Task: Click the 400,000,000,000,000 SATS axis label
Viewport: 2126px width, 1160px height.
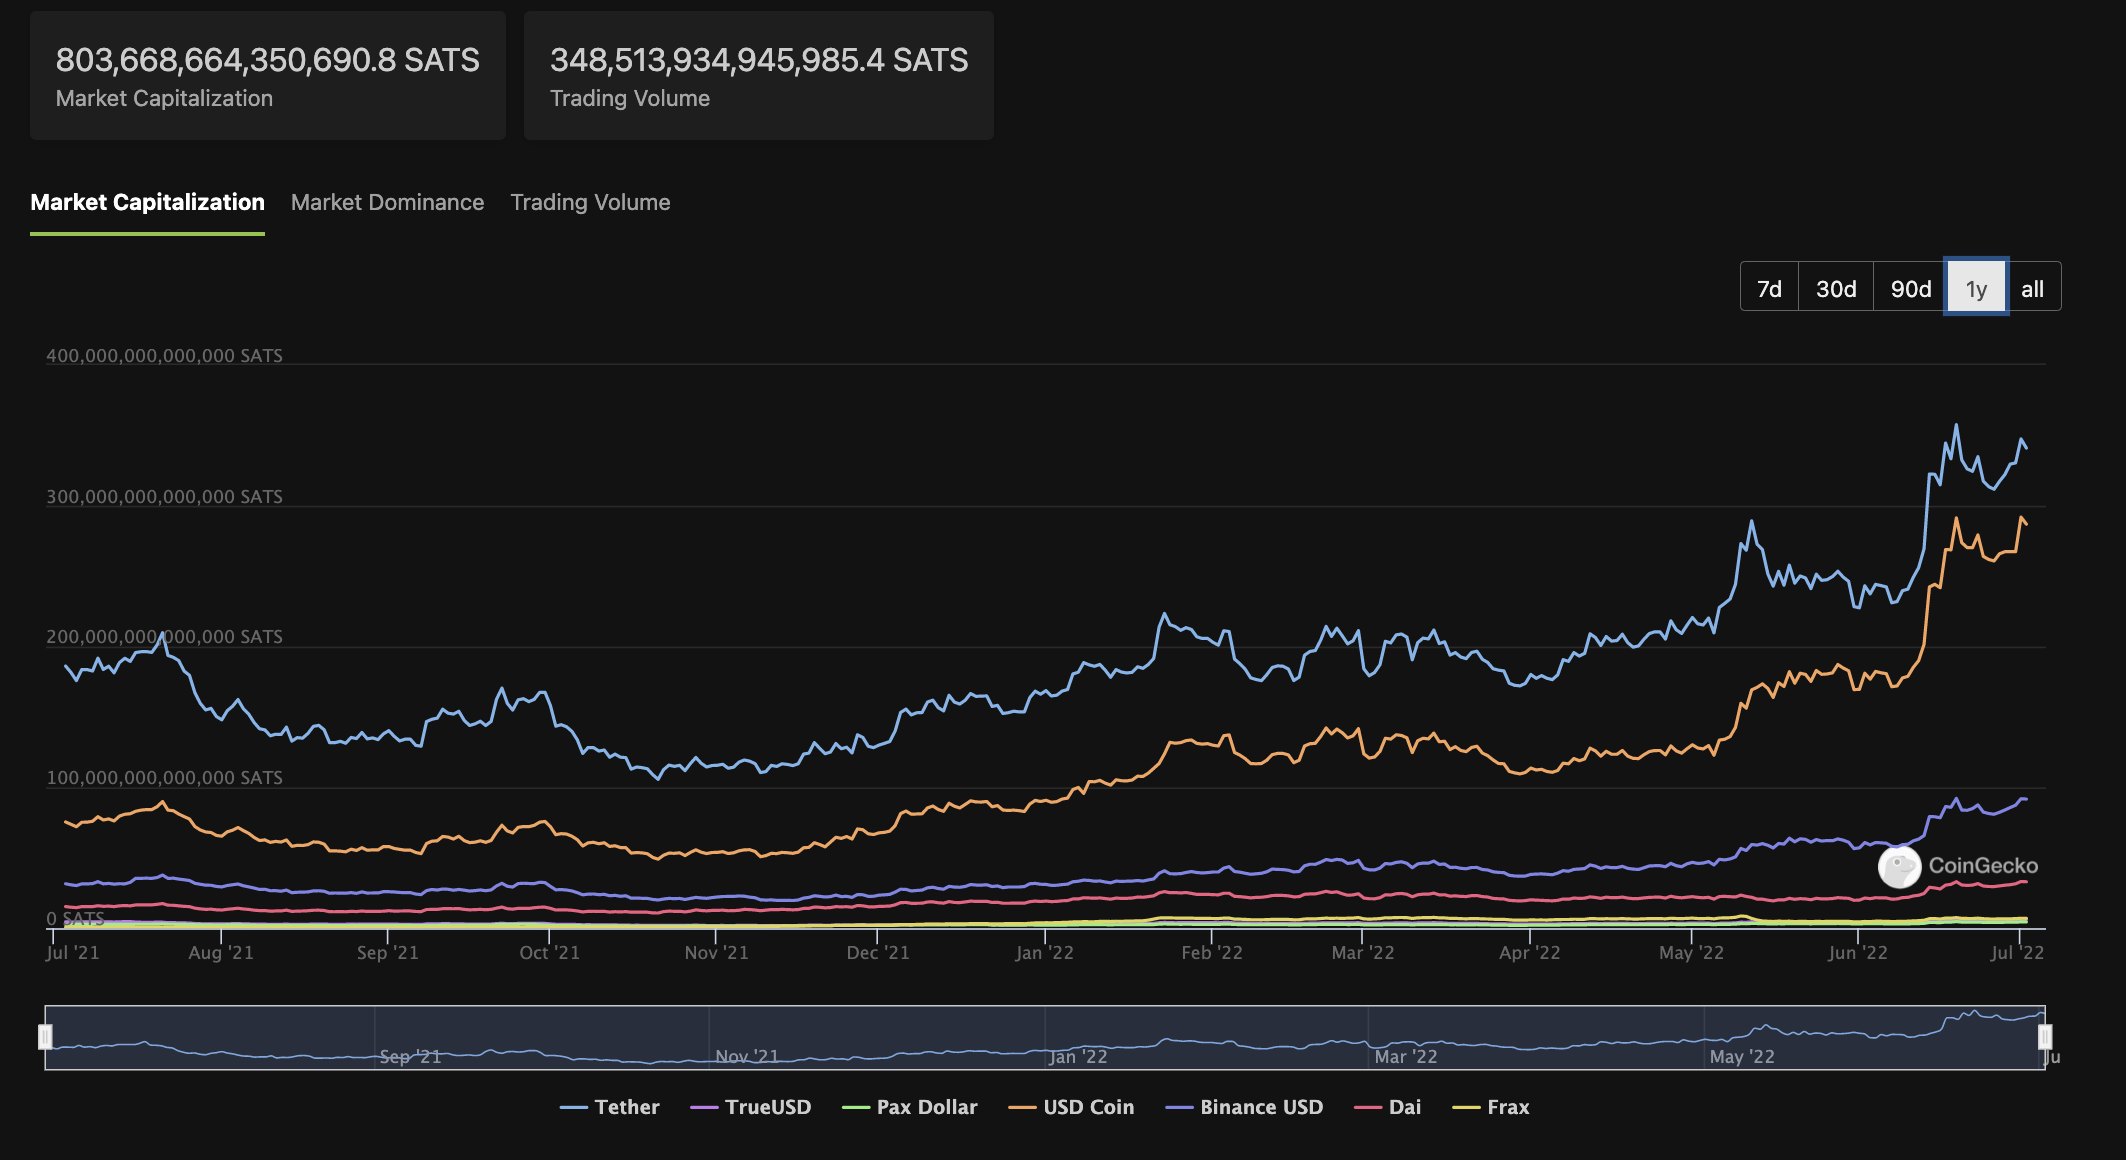Action: [x=164, y=355]
